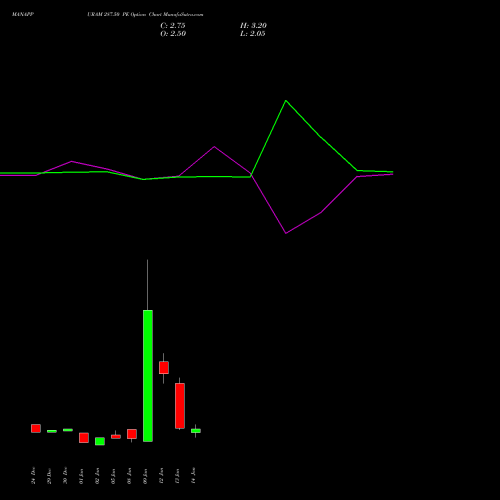
Task: Select the tall green candle for 09 Jan
Action: (x=148, y=376)
